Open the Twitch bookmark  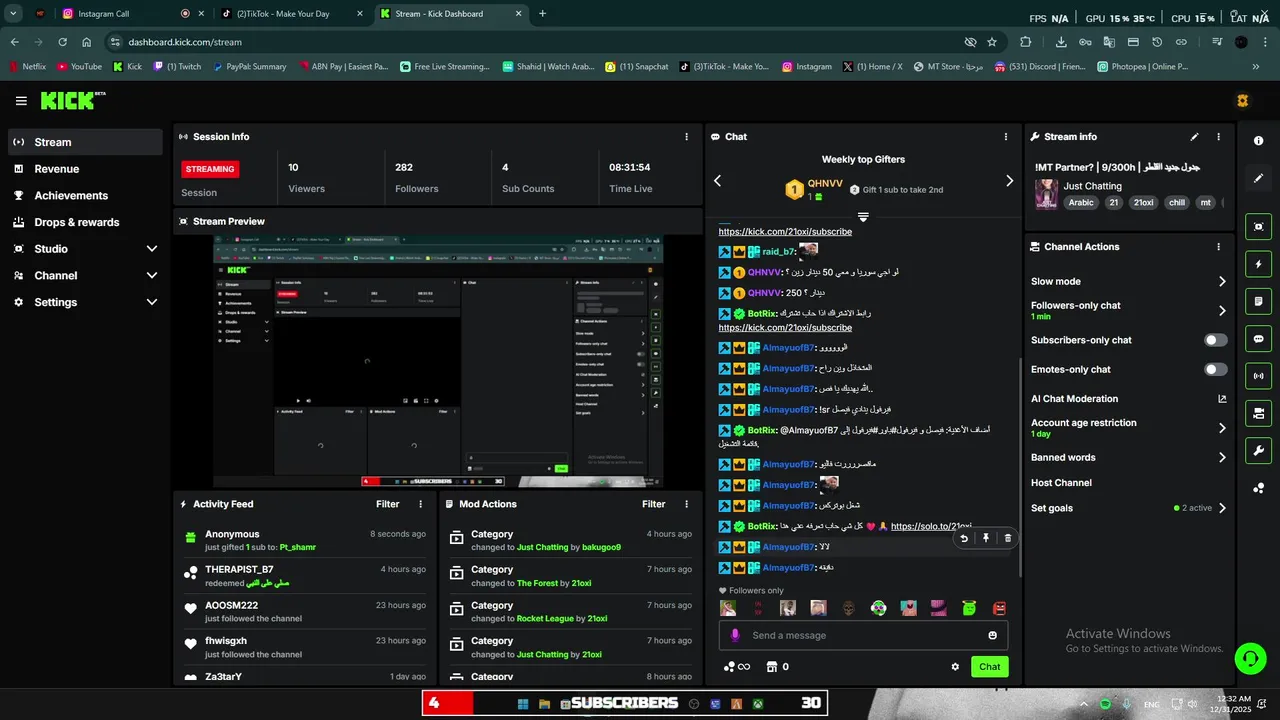tap(176, 67)
